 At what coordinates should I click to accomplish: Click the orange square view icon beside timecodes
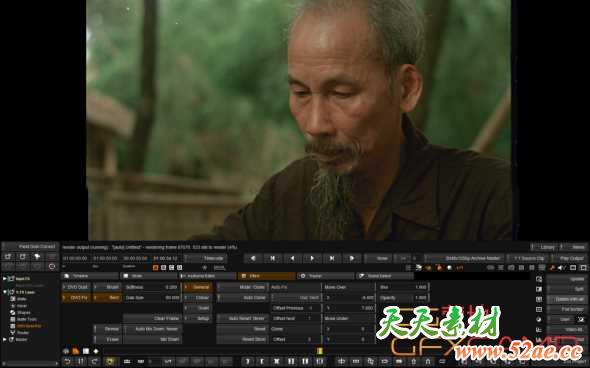pyautogui.click(x=155, y=268)
